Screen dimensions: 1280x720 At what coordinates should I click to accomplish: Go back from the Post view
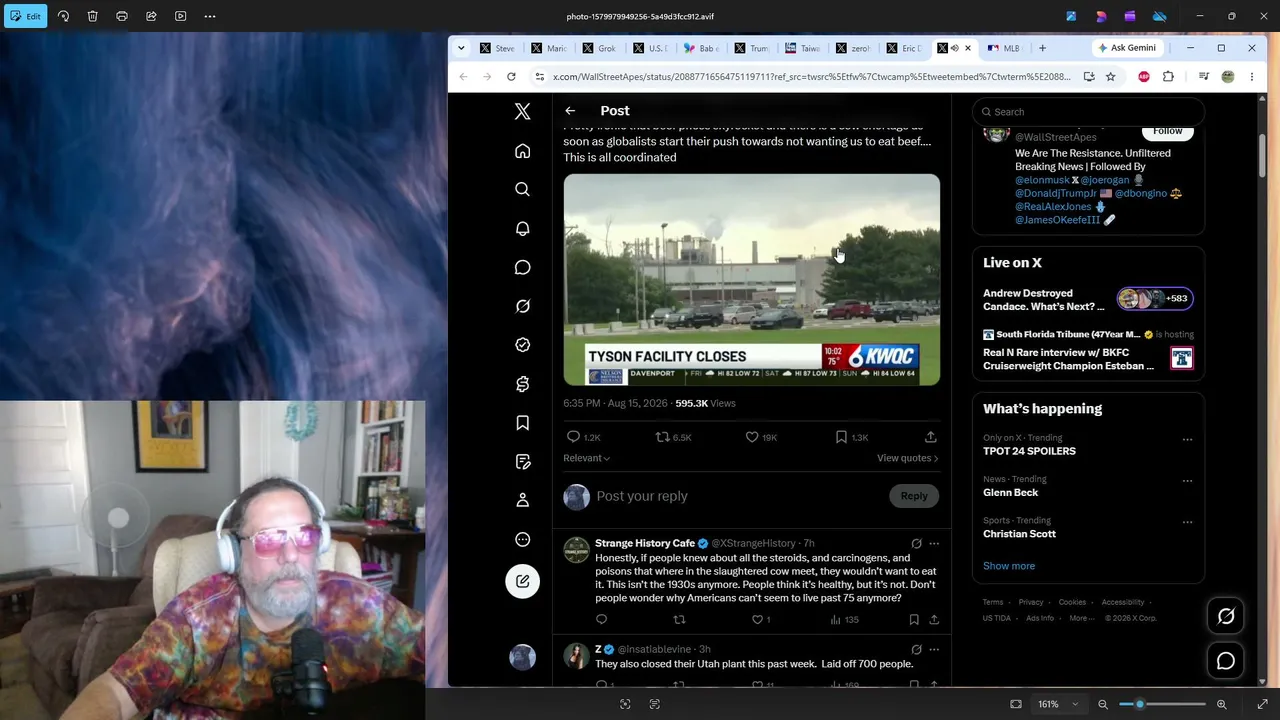tap(570, 111)
